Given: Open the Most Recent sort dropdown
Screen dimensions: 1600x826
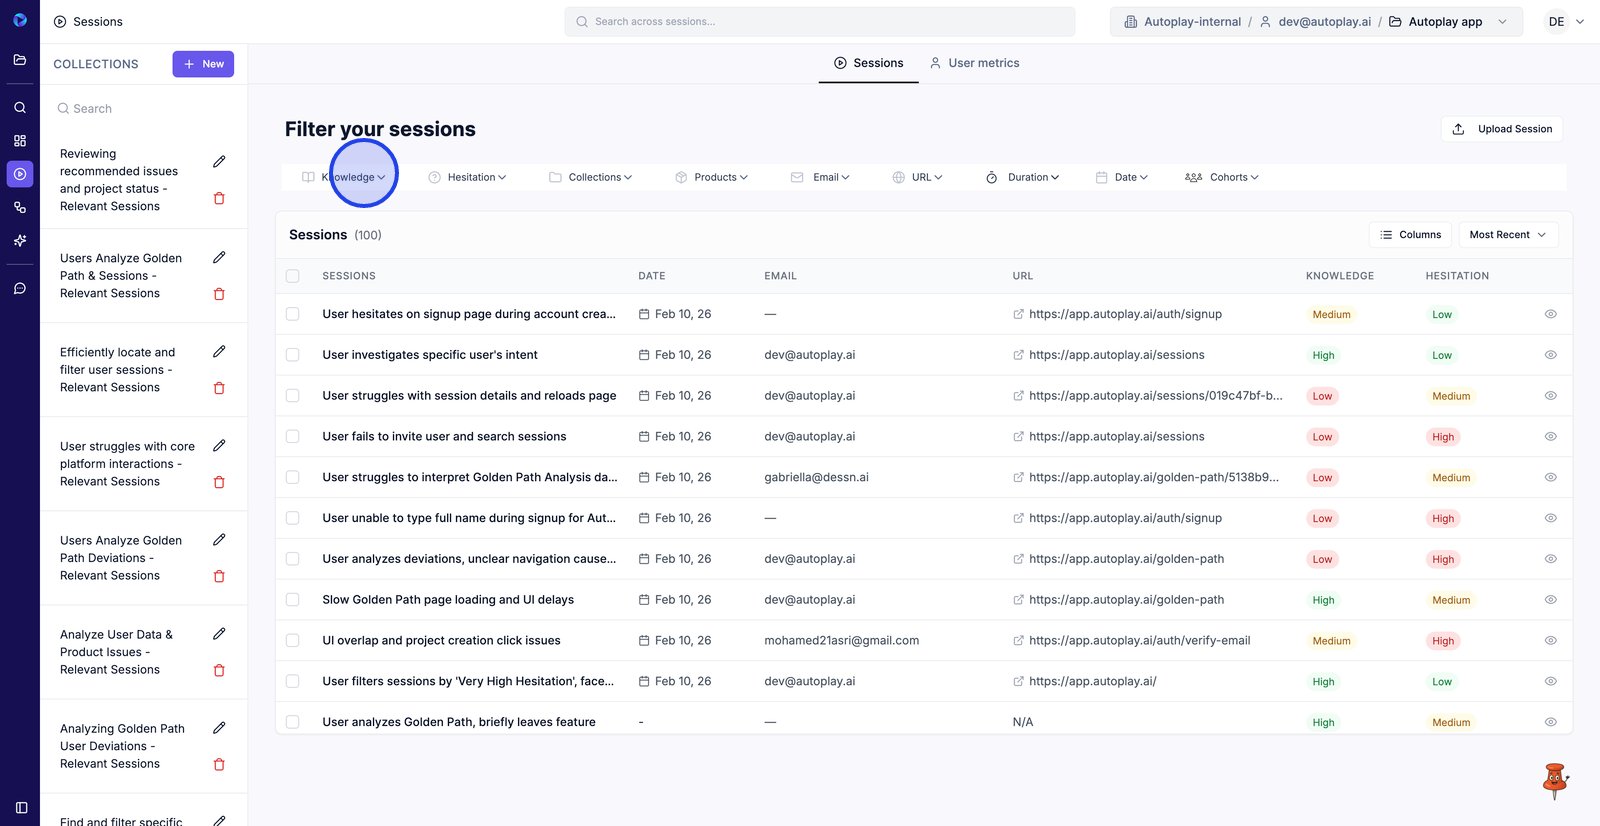Looking at the screenshot, I should point(1507,235).
